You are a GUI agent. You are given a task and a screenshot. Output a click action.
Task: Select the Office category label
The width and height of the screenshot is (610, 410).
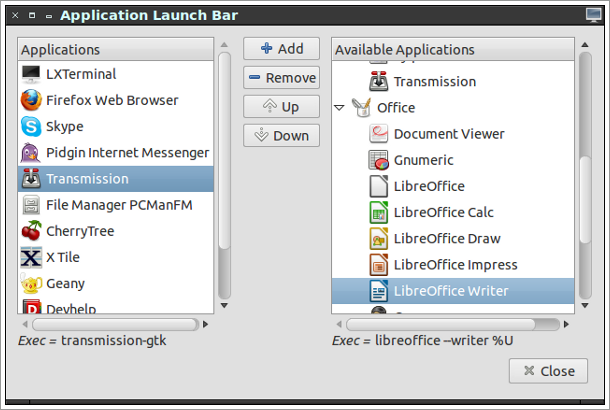(396, 108)
